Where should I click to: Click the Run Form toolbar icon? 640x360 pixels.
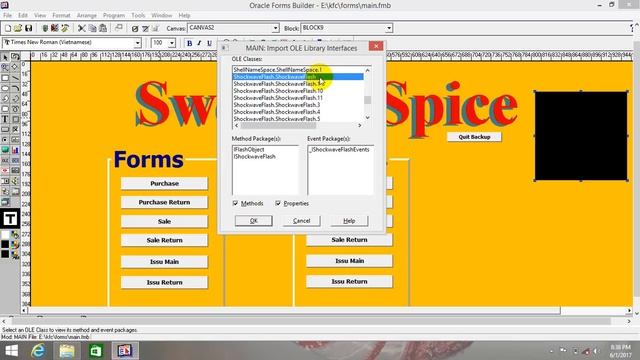click(x=45, y=28)
